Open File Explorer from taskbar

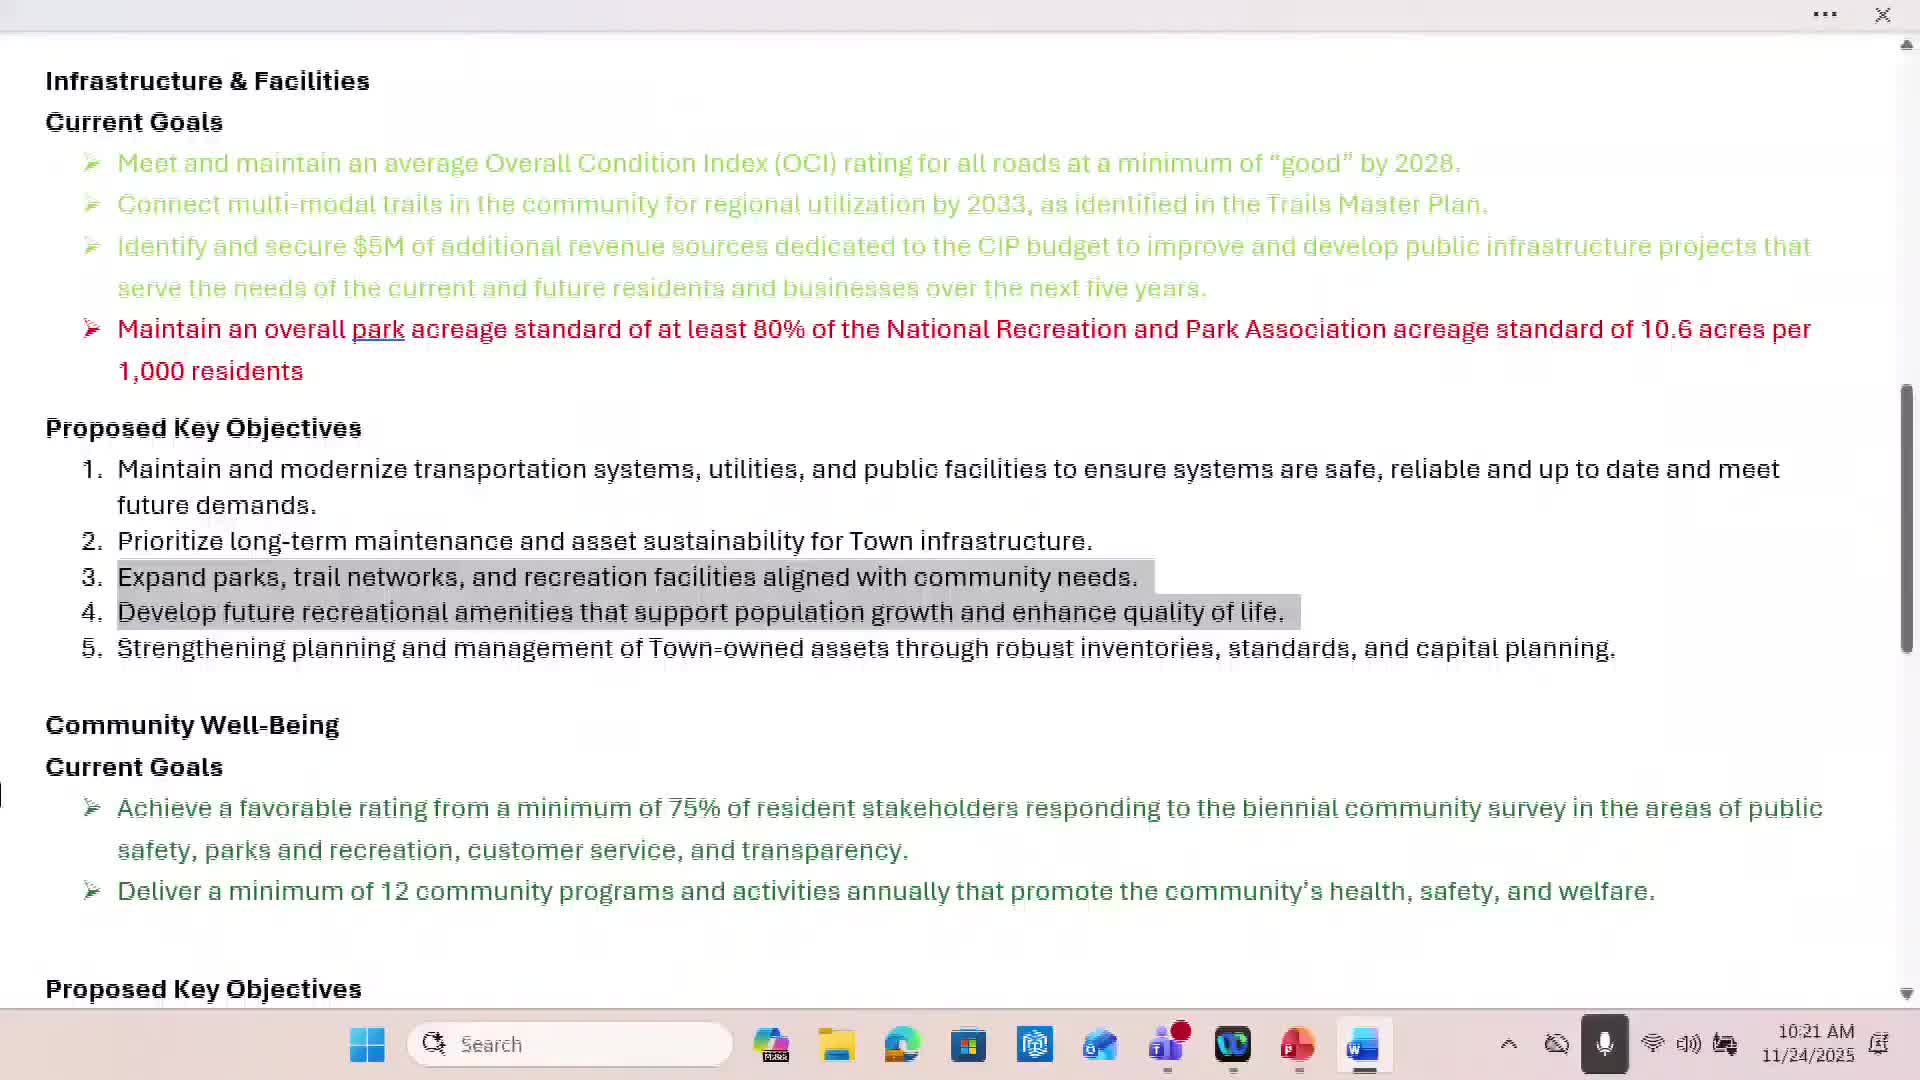tap(837, 1044)
